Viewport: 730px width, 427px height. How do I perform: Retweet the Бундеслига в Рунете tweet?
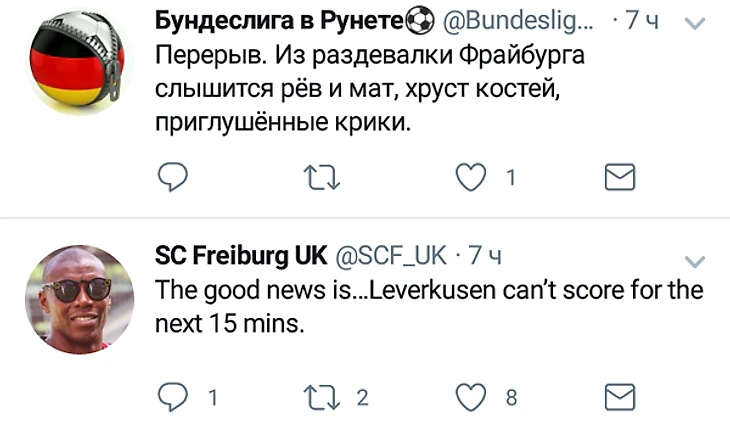(323, 177)
